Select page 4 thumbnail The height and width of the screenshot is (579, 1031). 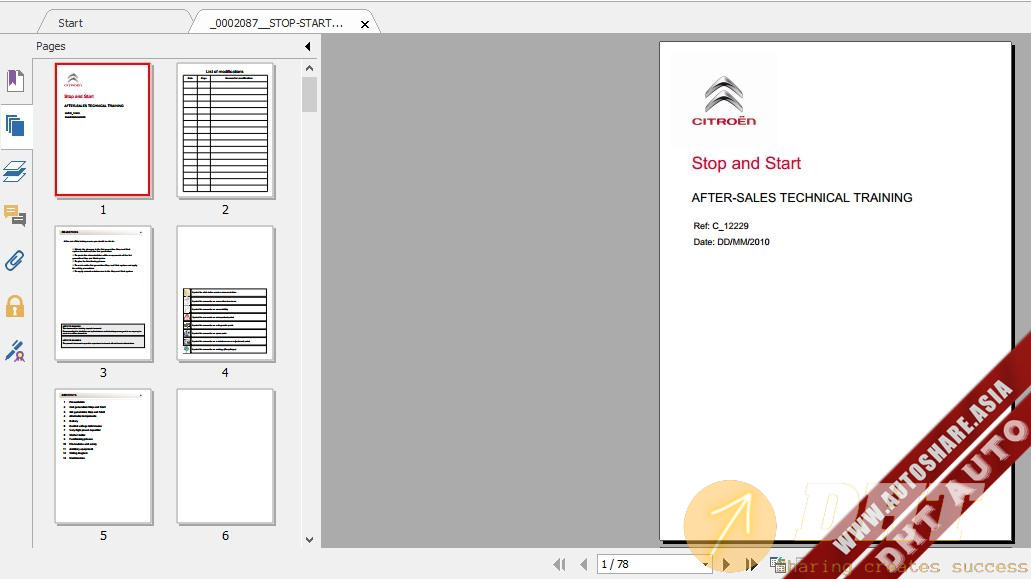click(226, 293)
